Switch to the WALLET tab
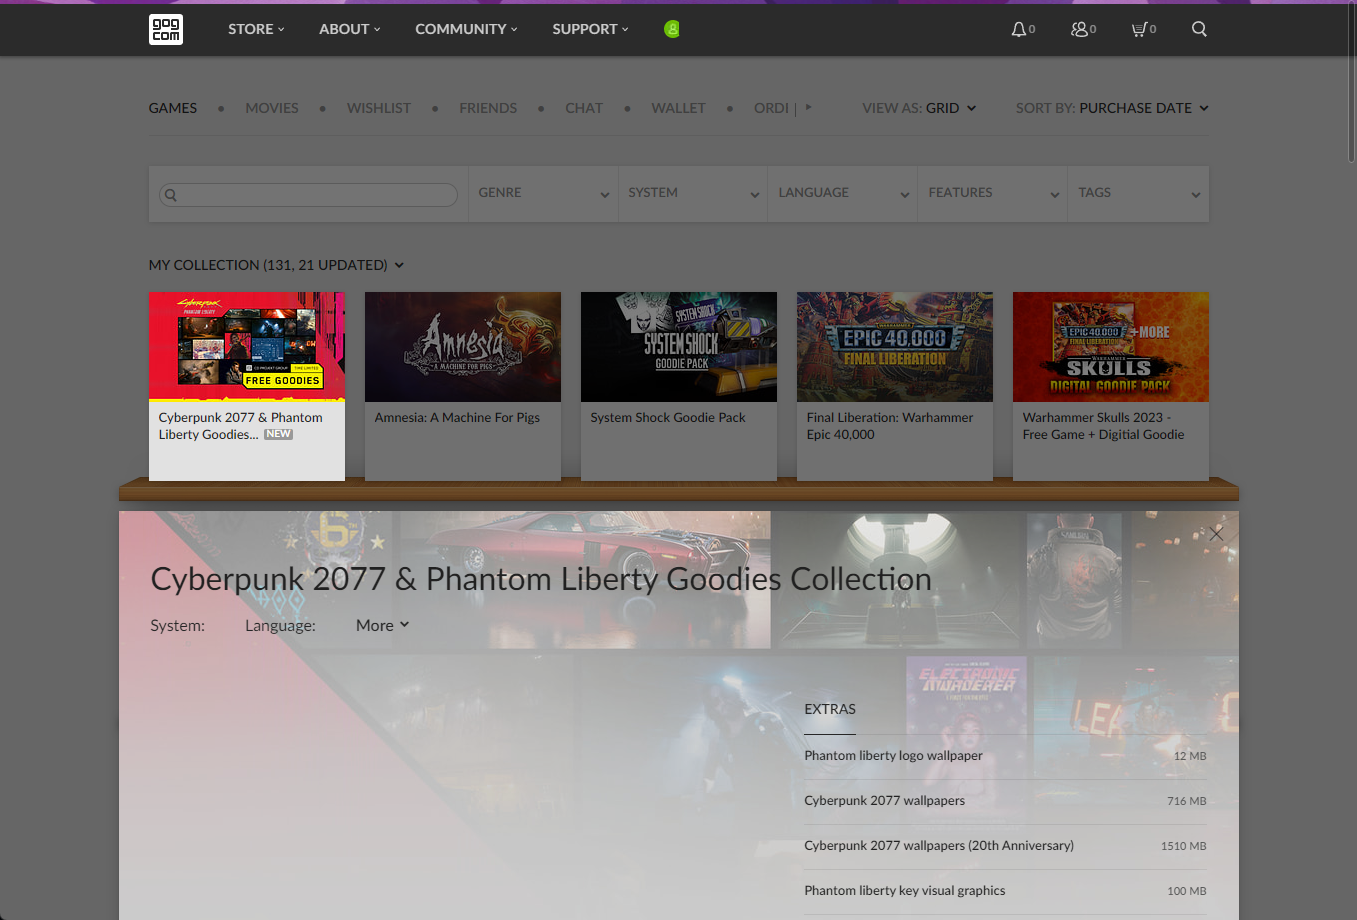 tap(679, 108)
